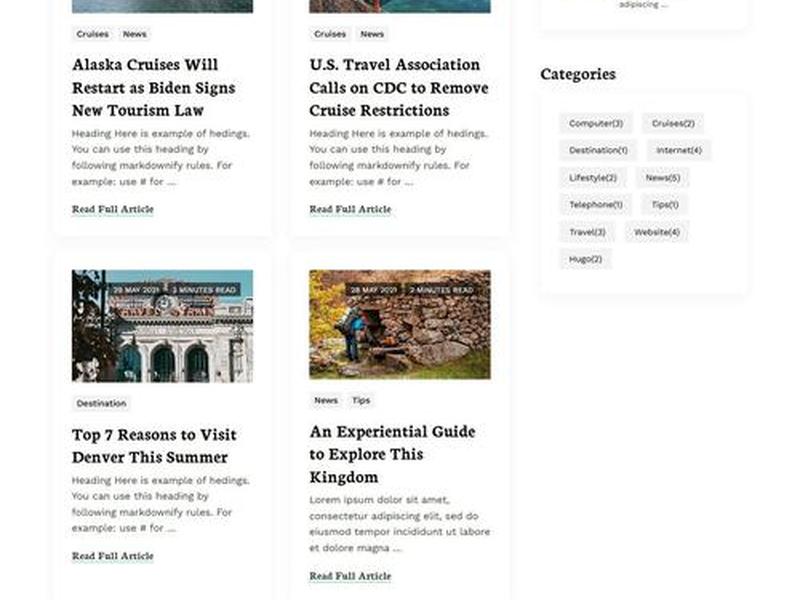
Task: Select the Cruises tag on Alaska Cruises post
Action: pos(92,34)
